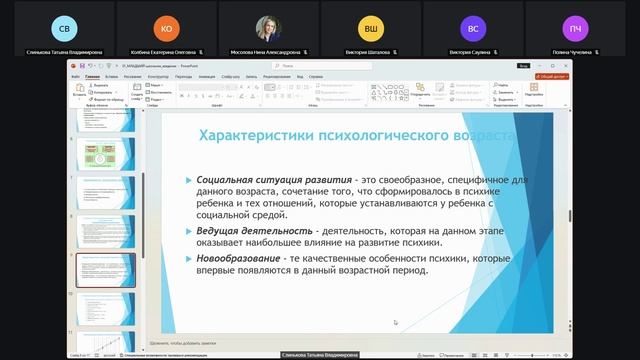Click the Normal view icon in status bar

(x=474, y=356)
